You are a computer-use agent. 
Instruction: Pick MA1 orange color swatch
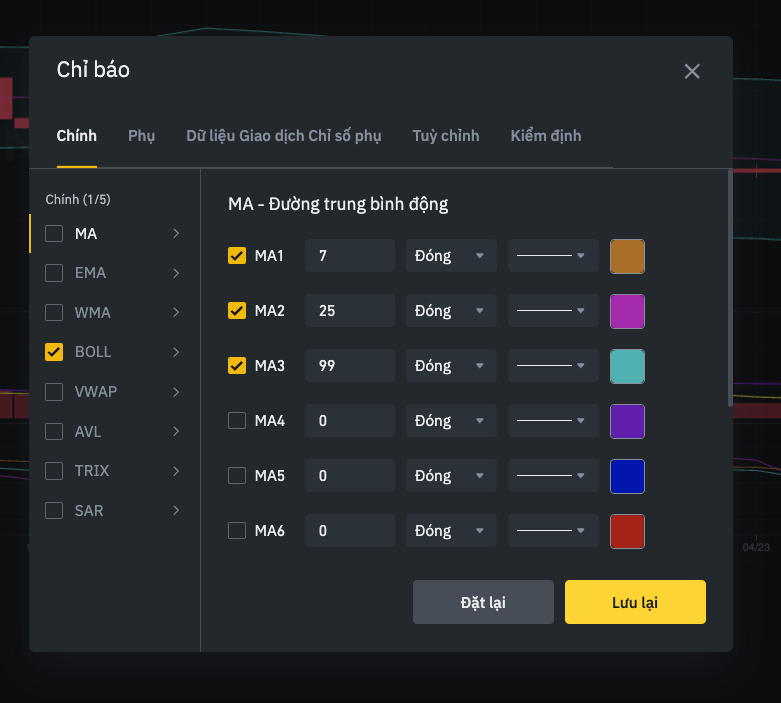click(627, 256)
